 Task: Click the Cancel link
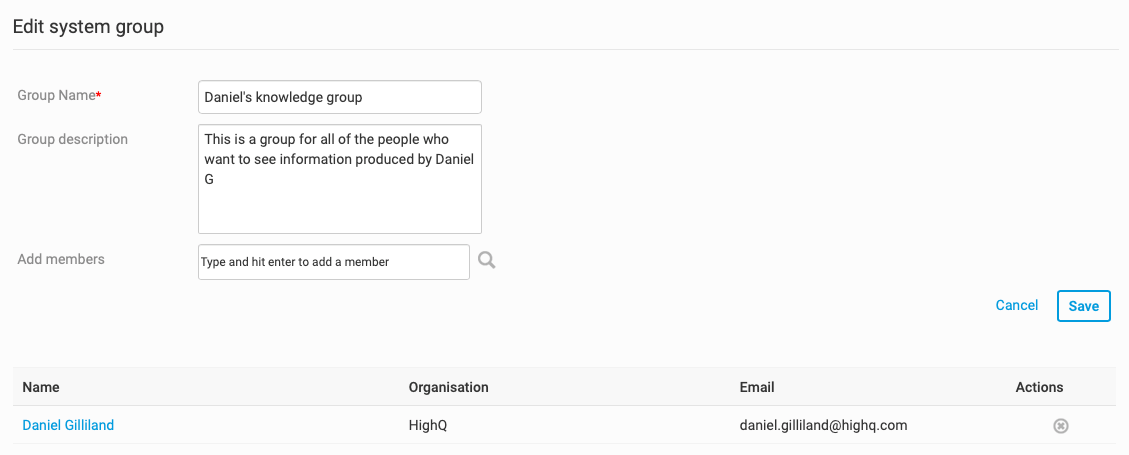pyautogui.click(x=1016, y=305)
